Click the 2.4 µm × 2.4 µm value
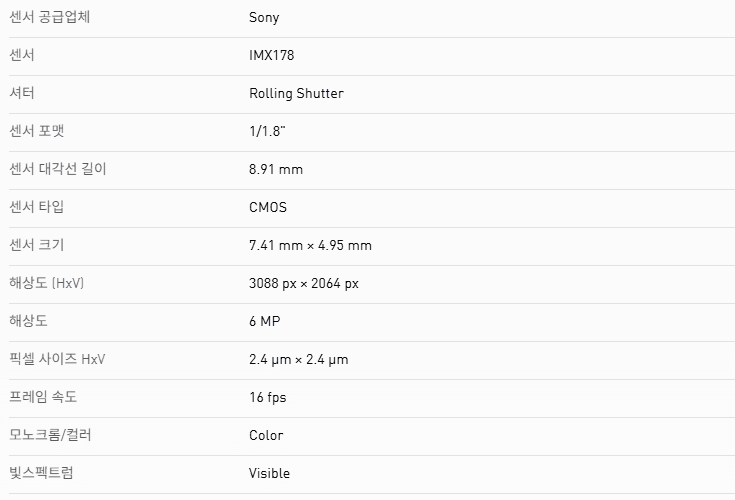The height and width of the screenshot is (500, 735). point(299,359)
